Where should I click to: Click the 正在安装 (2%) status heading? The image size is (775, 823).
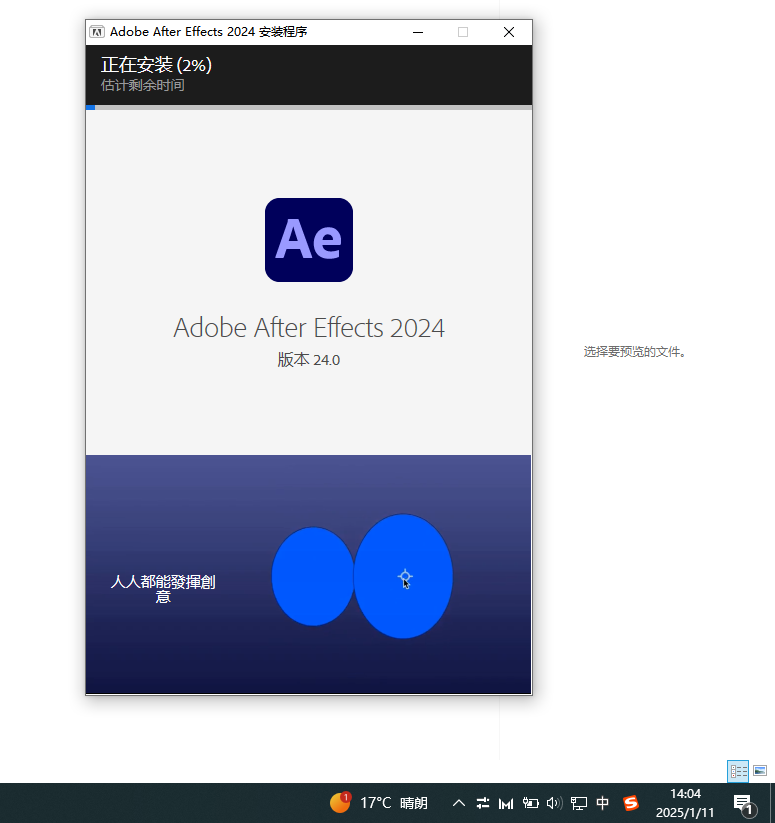click(x=156, y=65)
